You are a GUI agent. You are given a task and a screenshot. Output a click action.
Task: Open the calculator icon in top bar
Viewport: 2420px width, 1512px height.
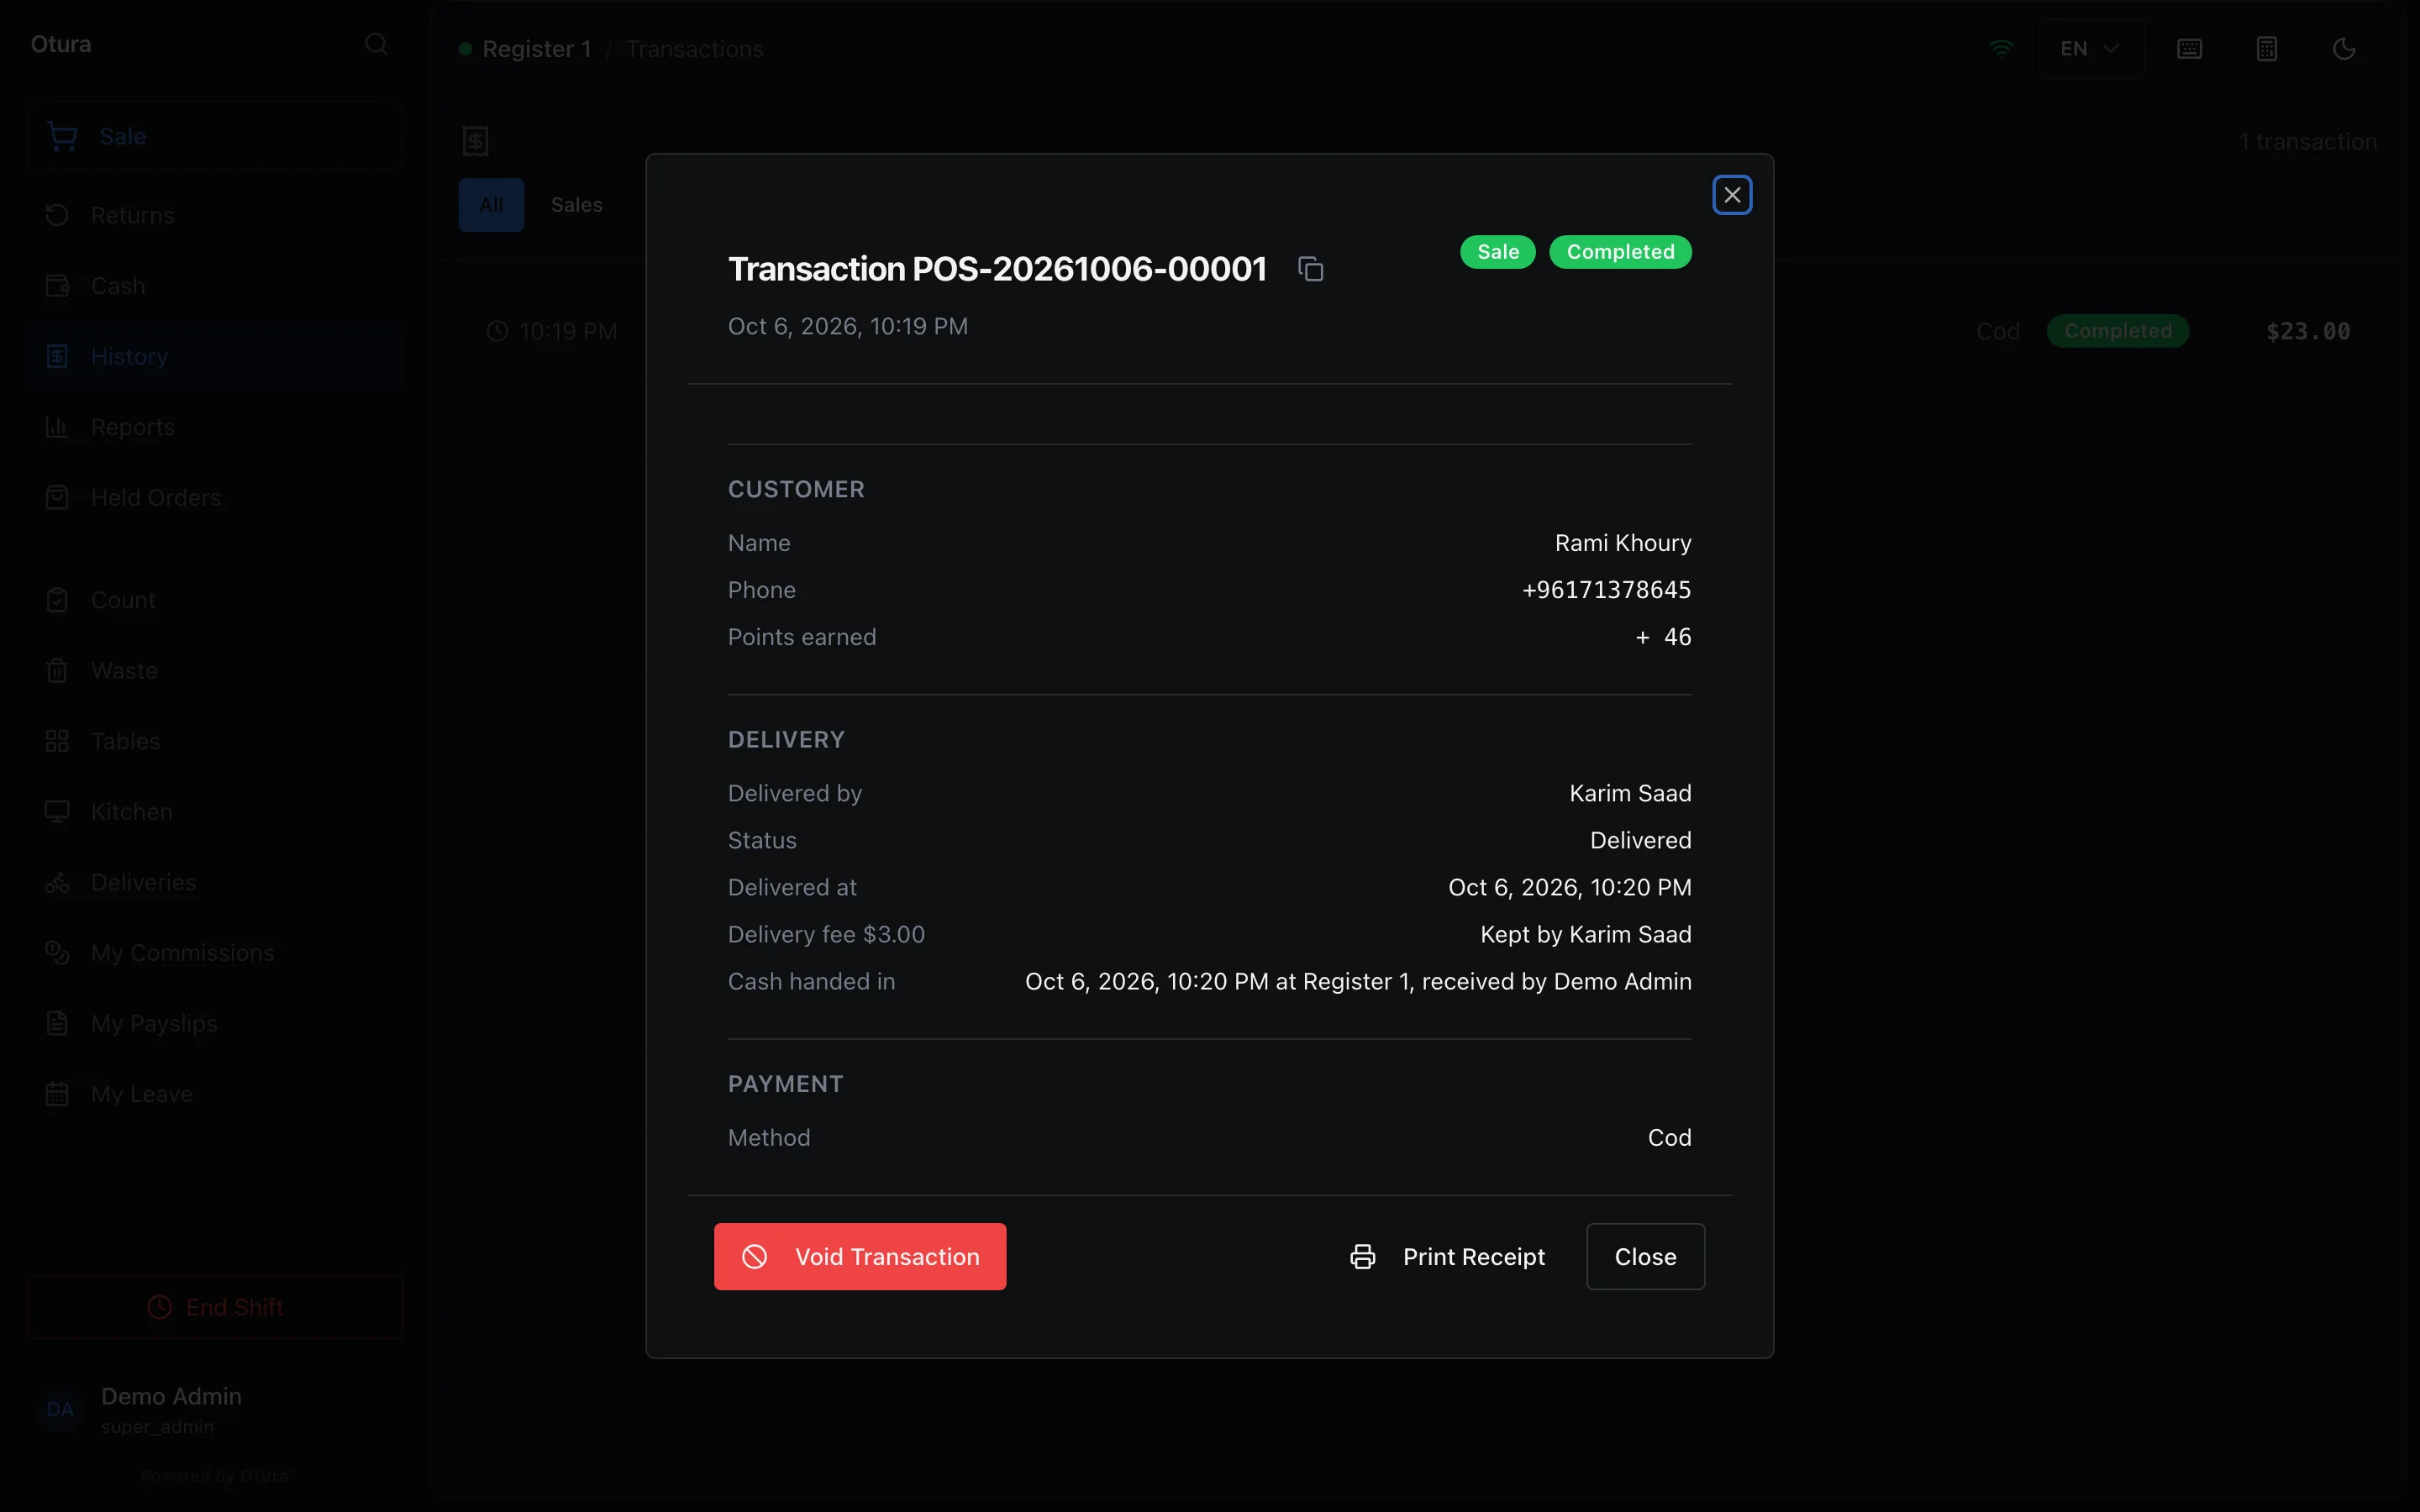[2267, 48]
